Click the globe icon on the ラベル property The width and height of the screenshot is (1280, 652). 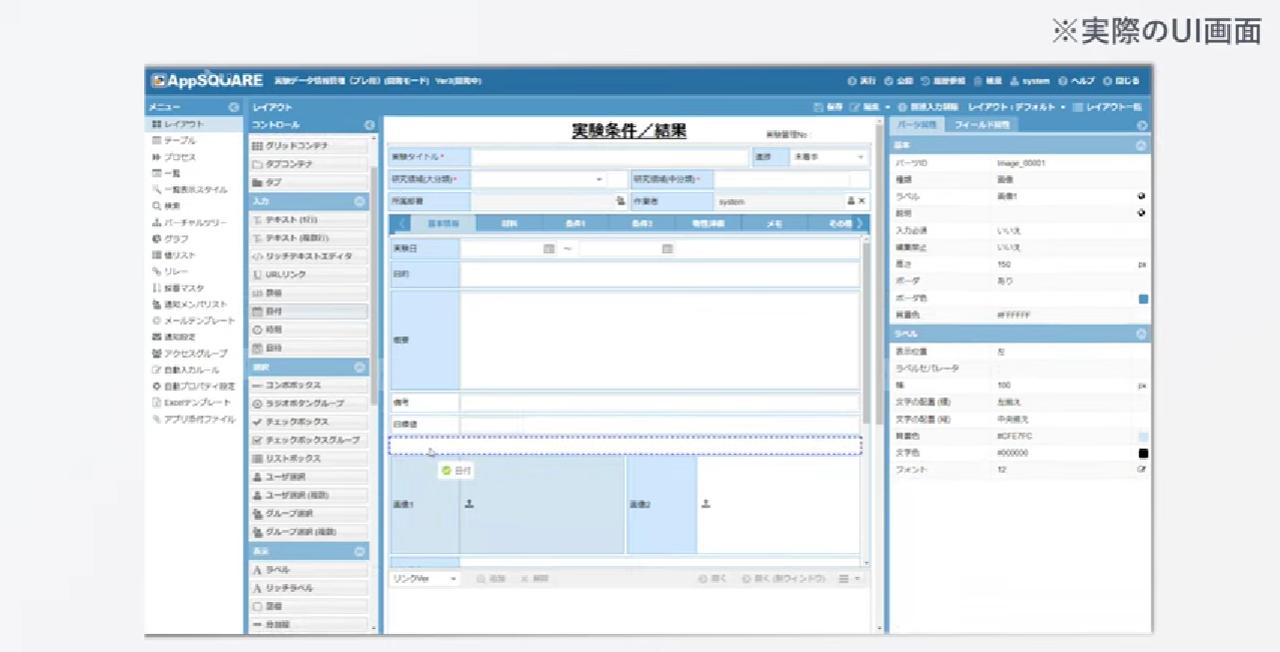[x=1142, y=196]
